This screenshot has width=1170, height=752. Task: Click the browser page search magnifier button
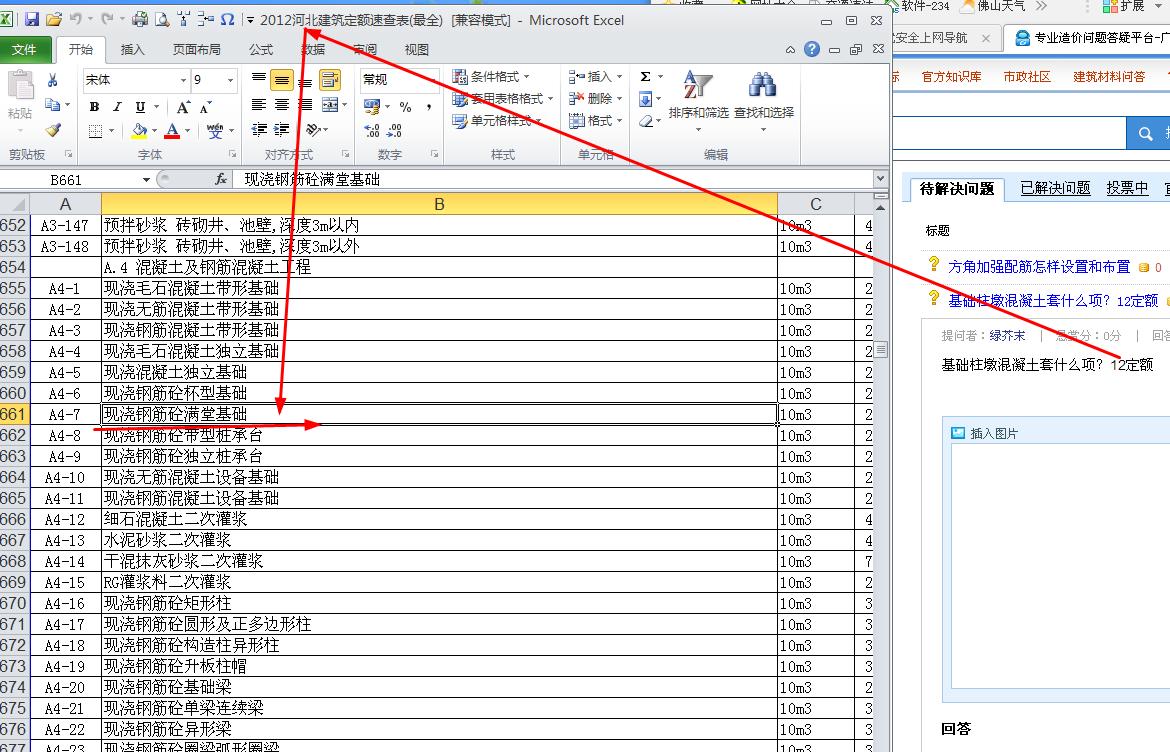click(x=1145, y=133)
